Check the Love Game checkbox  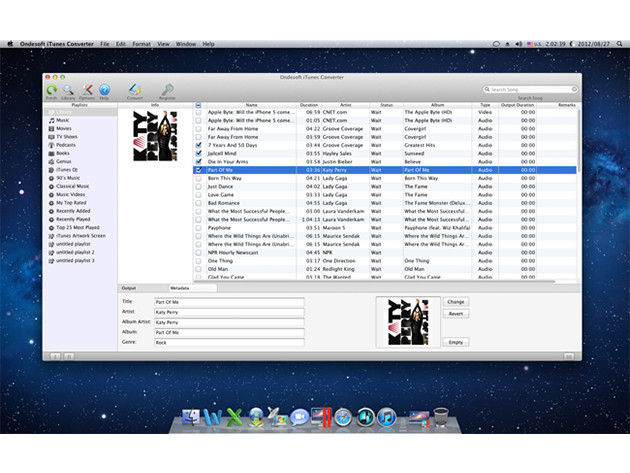point(198,195)
